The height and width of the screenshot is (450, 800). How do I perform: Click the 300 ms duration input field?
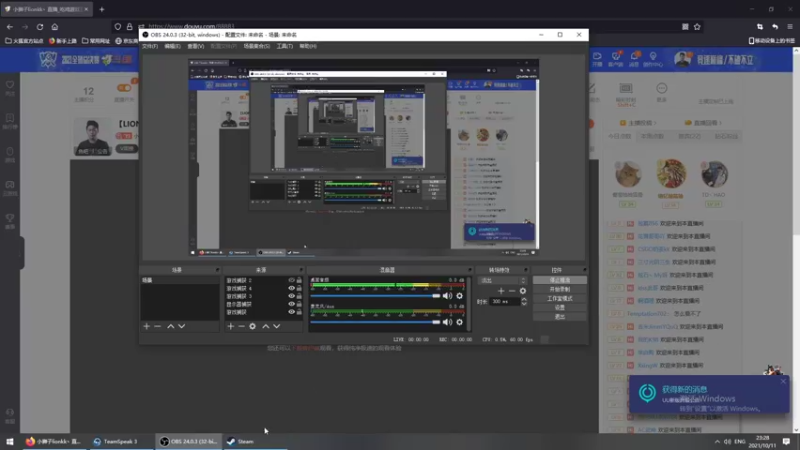click(505, 302)
